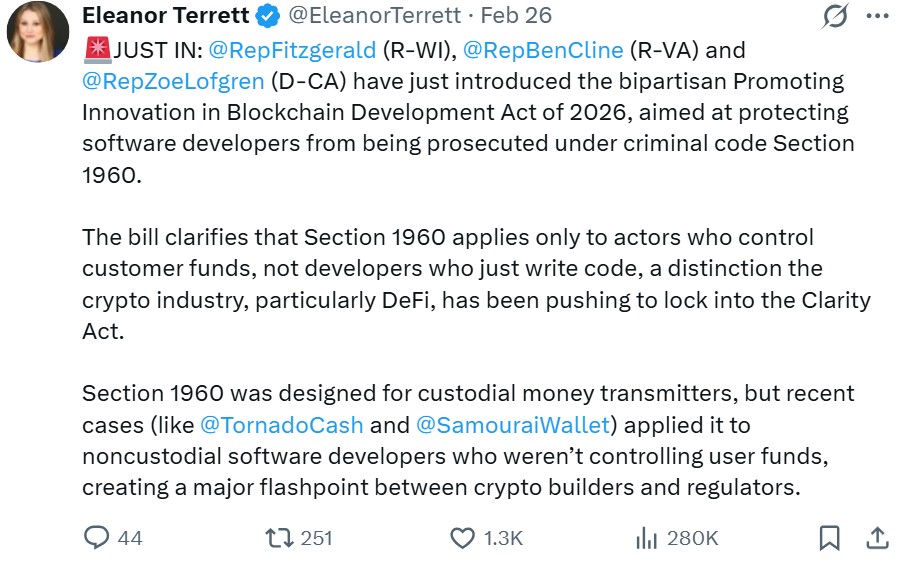Click the reply speech bubble icon
907x567 pixels.
tap(96, 538)
